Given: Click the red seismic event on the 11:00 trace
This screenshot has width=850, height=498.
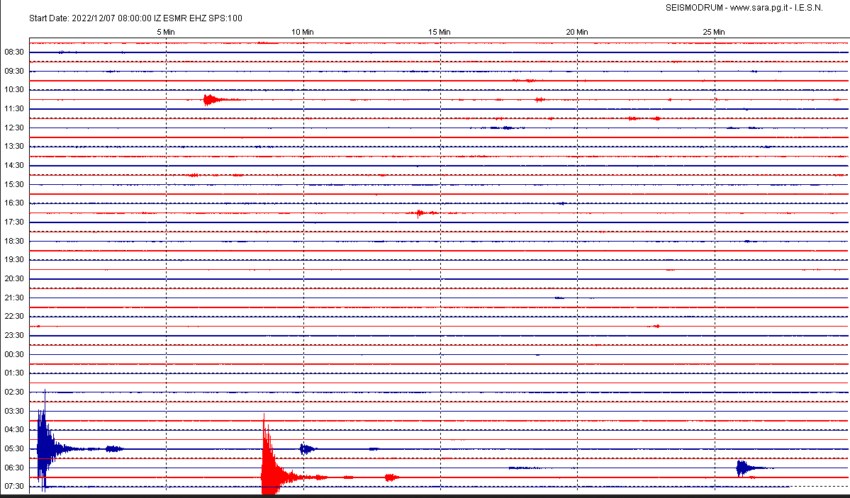Looking at the screenshot, I should (212, 100).
